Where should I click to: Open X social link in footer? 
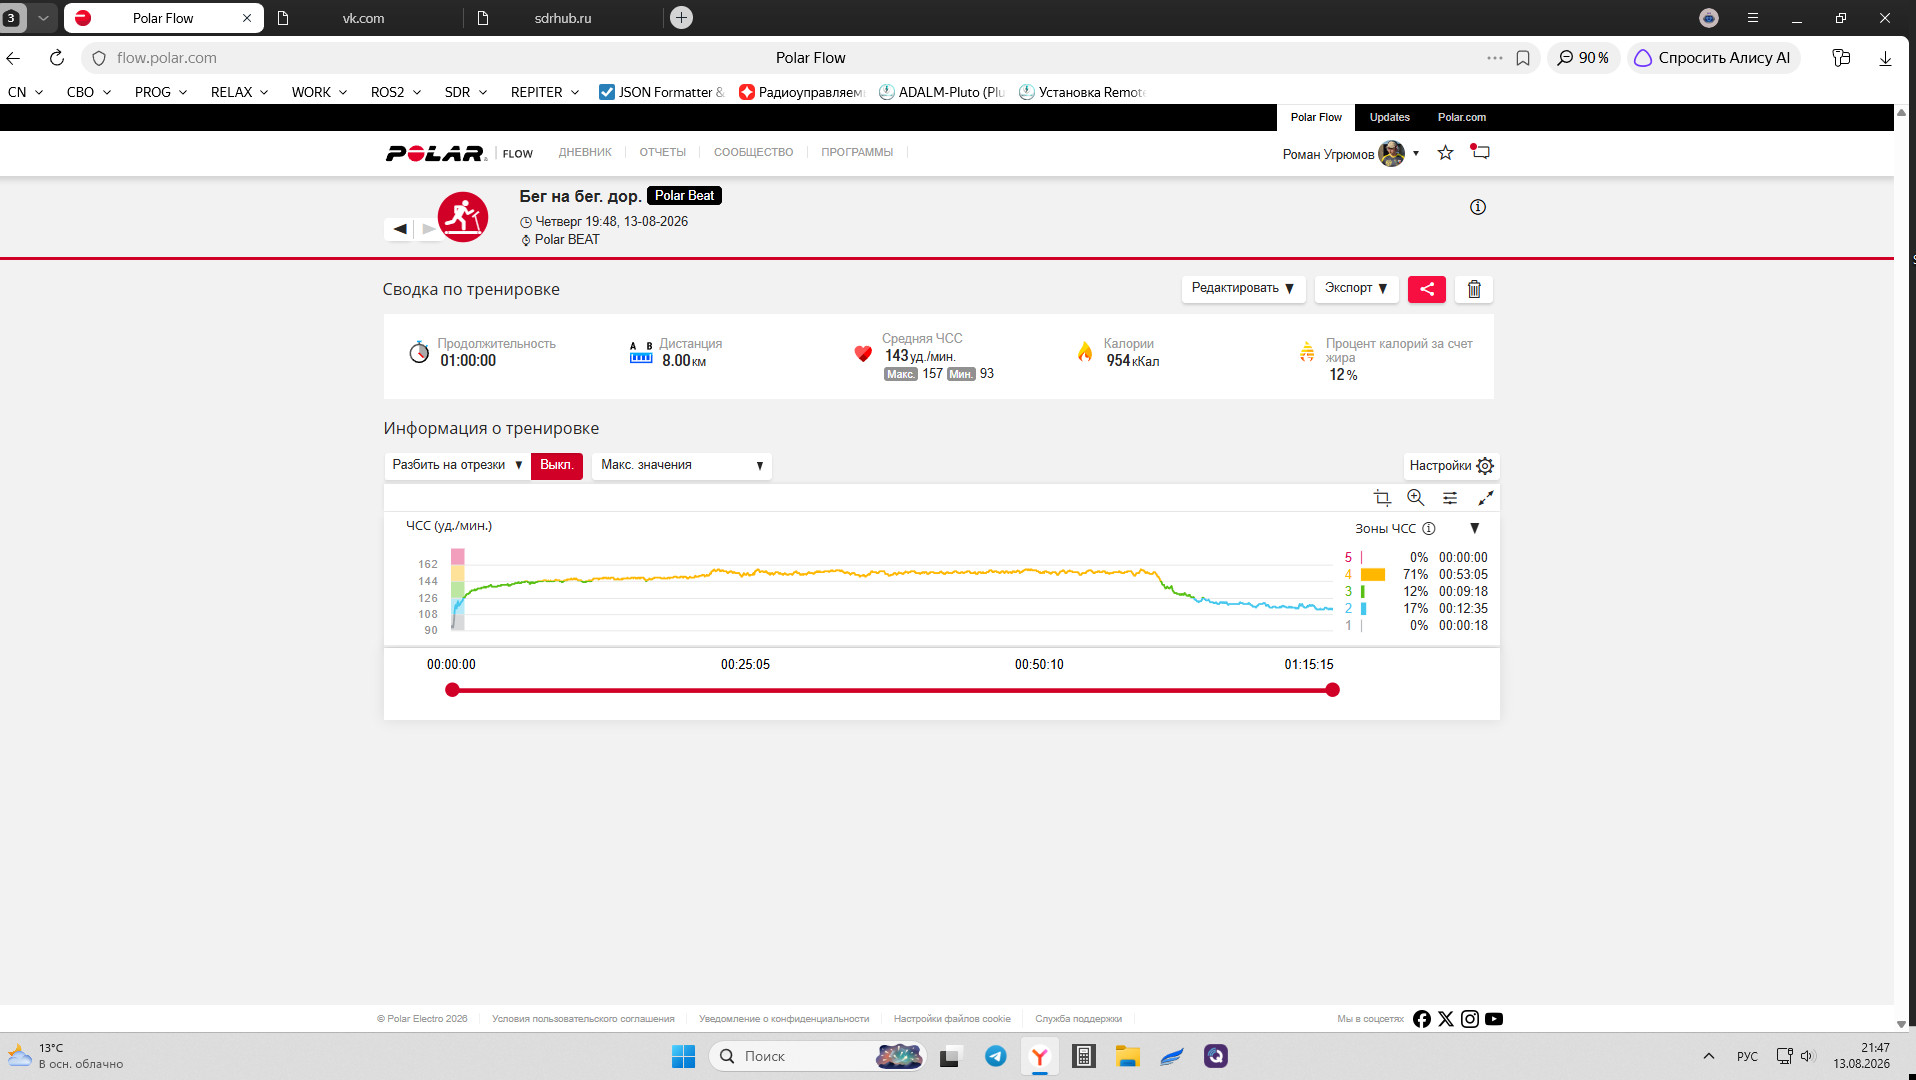tap(1446, 1019)
